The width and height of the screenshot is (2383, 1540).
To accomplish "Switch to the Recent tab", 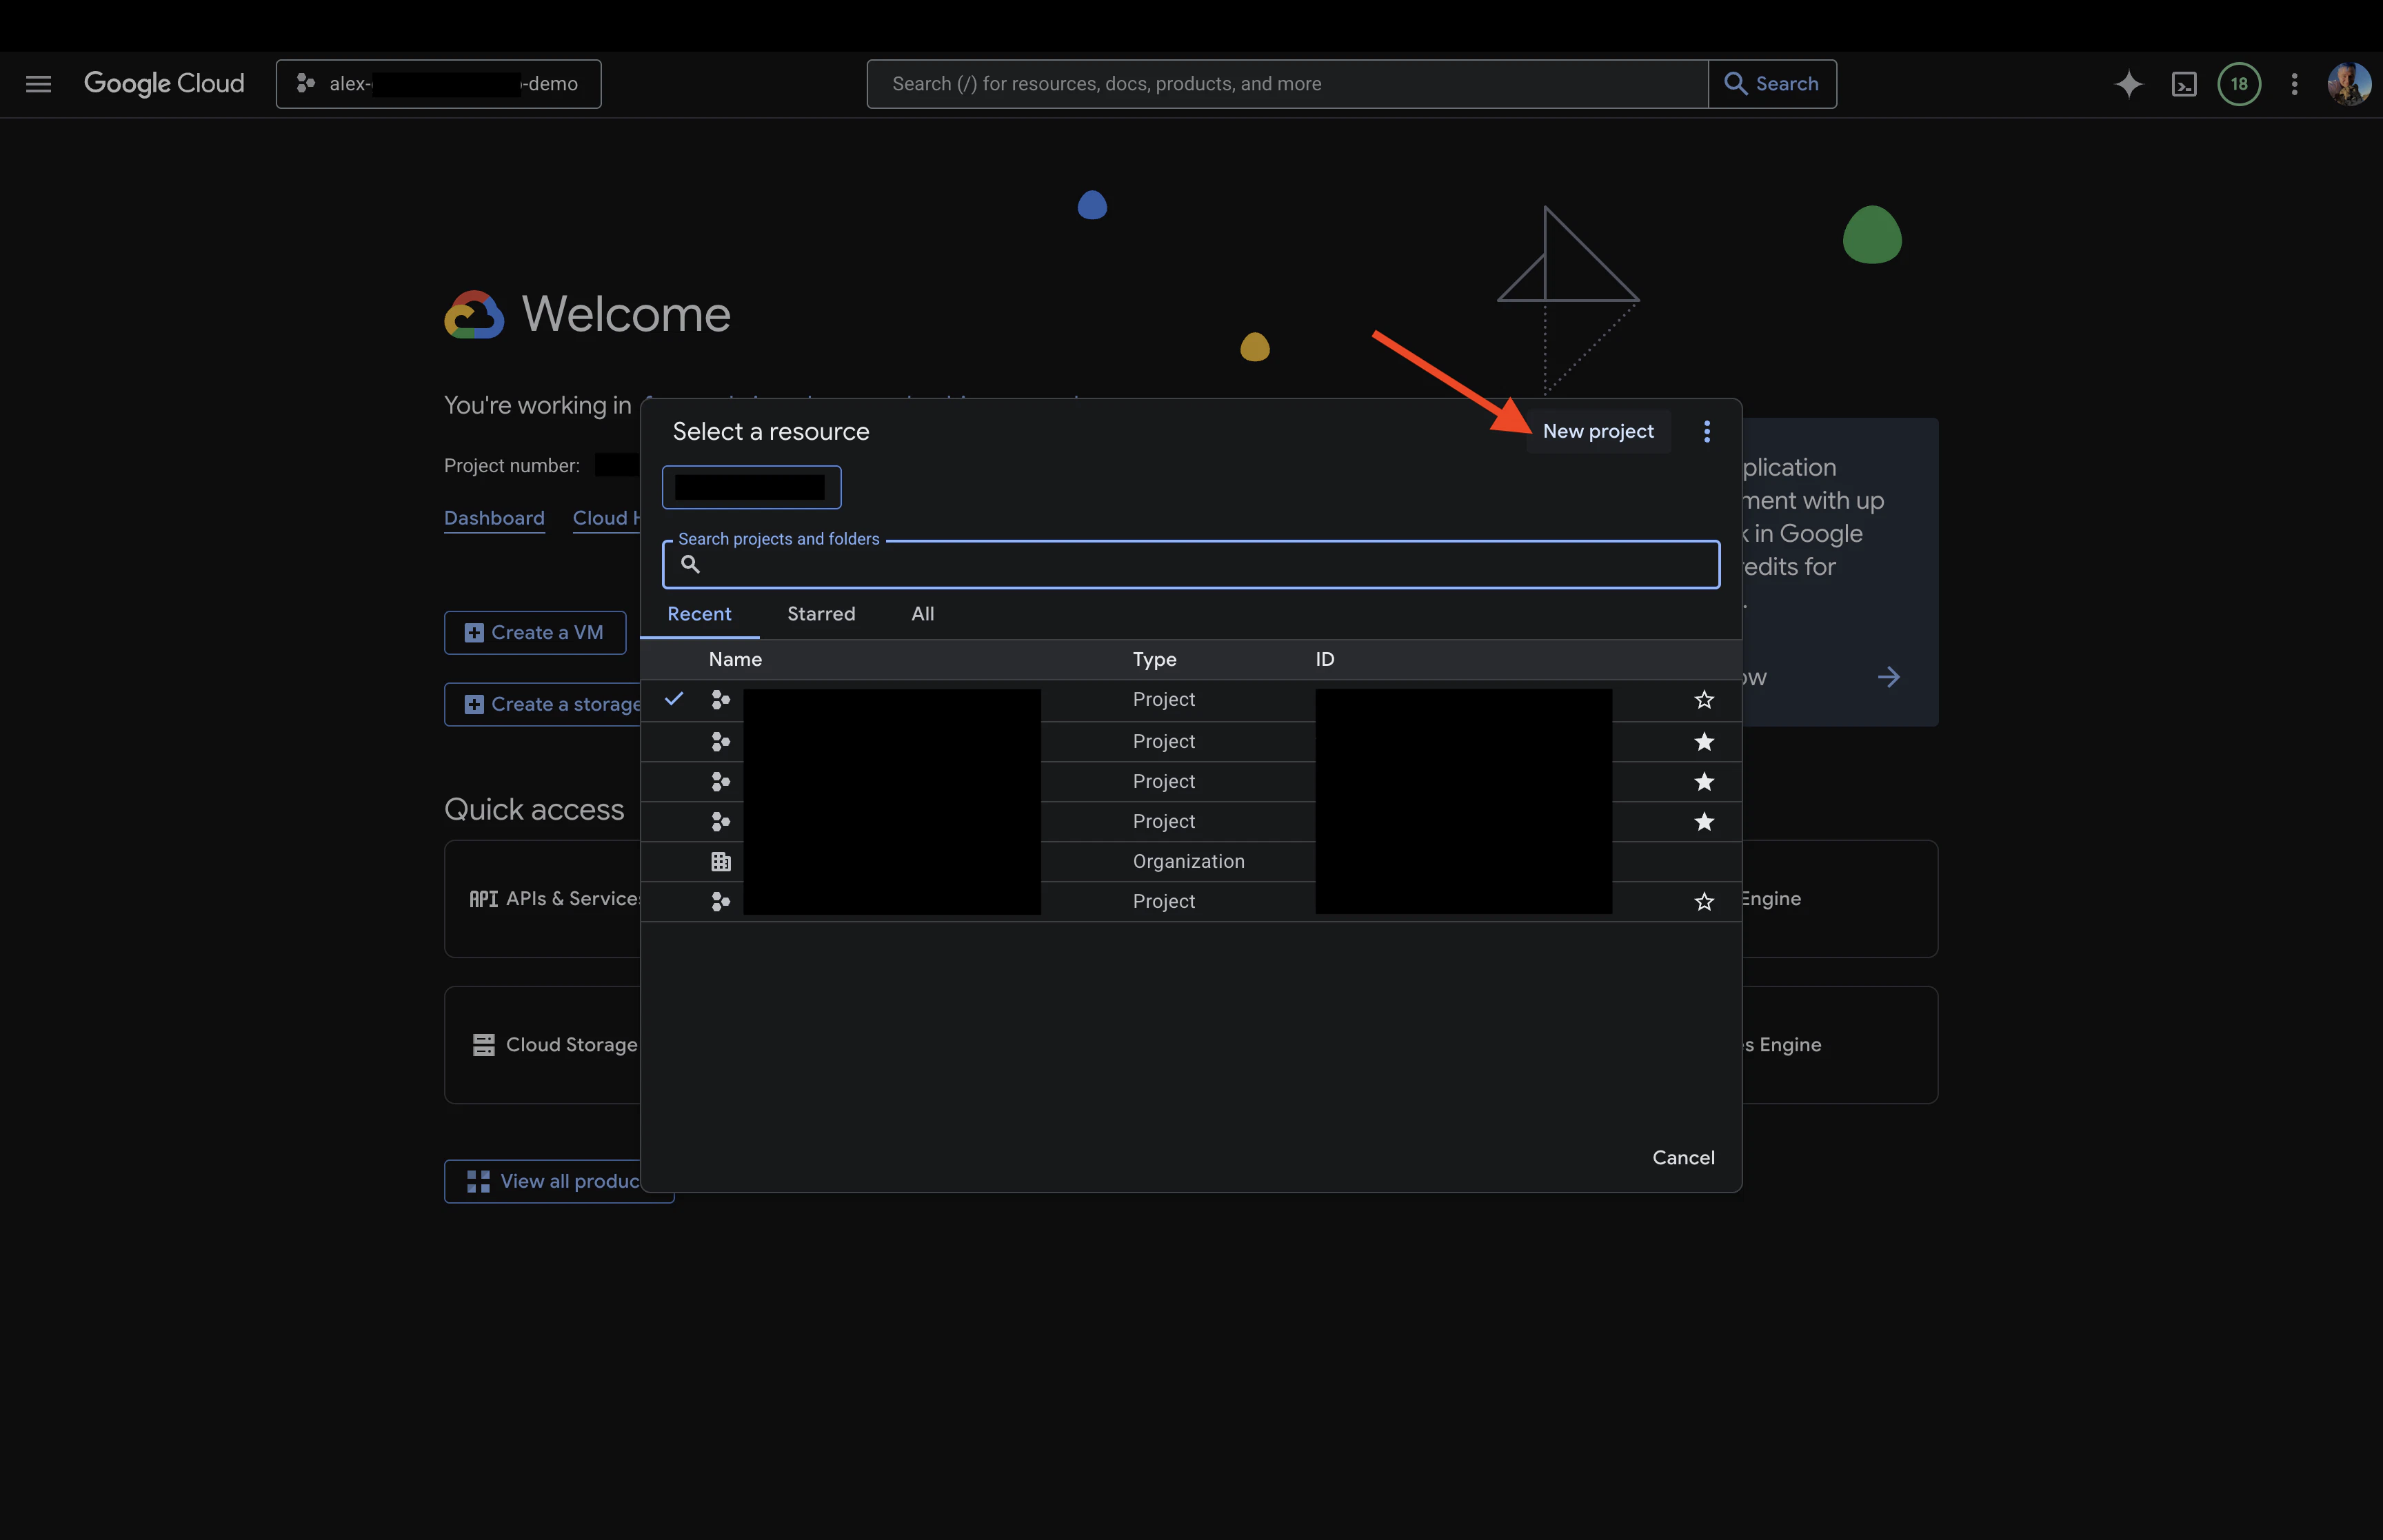I will (699, 614).
